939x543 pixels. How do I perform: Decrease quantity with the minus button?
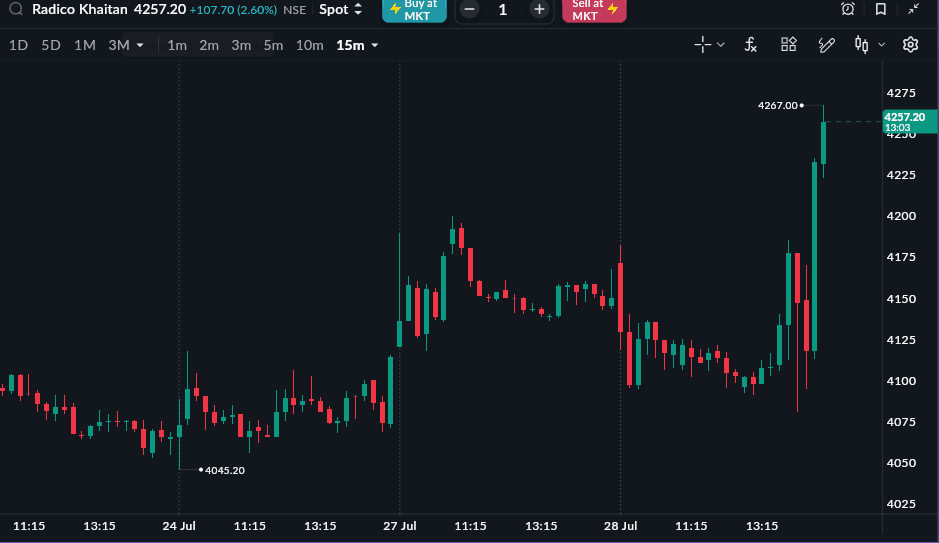tap(470, 10)
